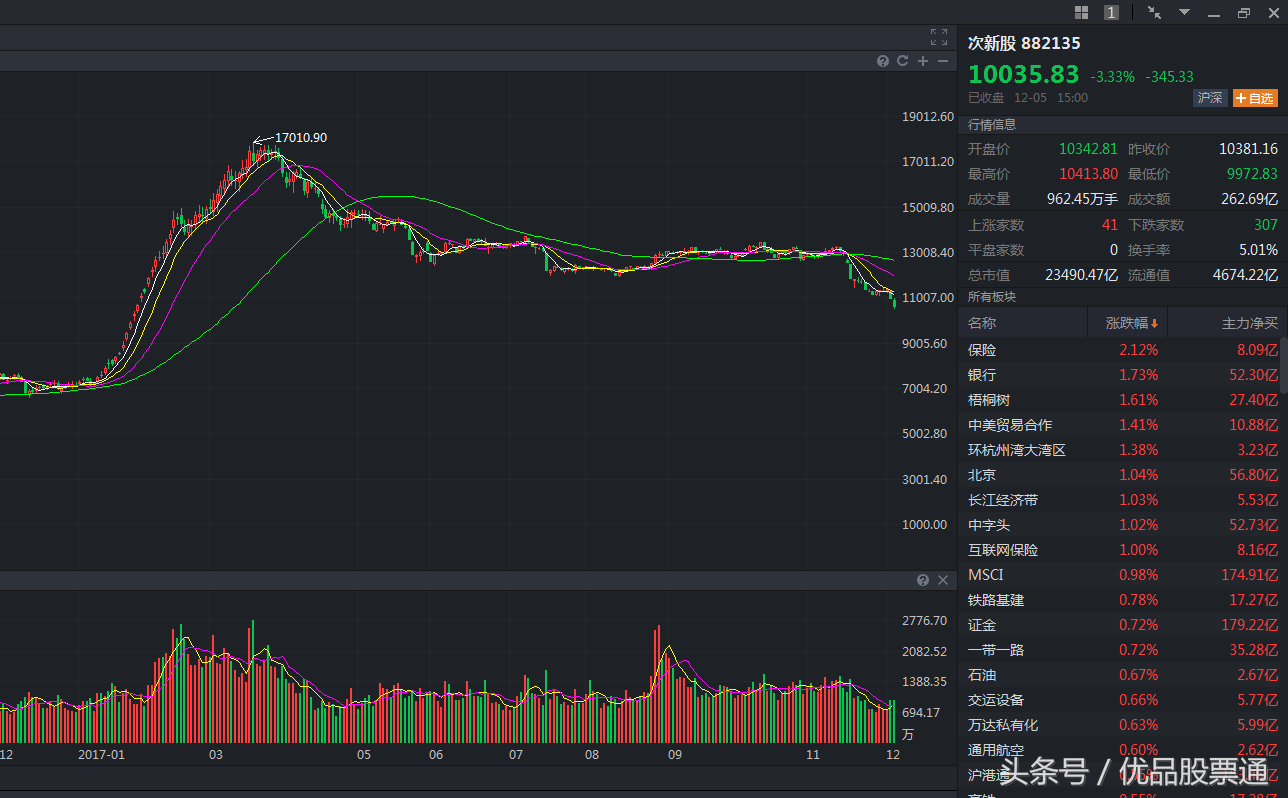Refresh the K-line chart
The image size is (1288, 798).
[x=902, y=61]
